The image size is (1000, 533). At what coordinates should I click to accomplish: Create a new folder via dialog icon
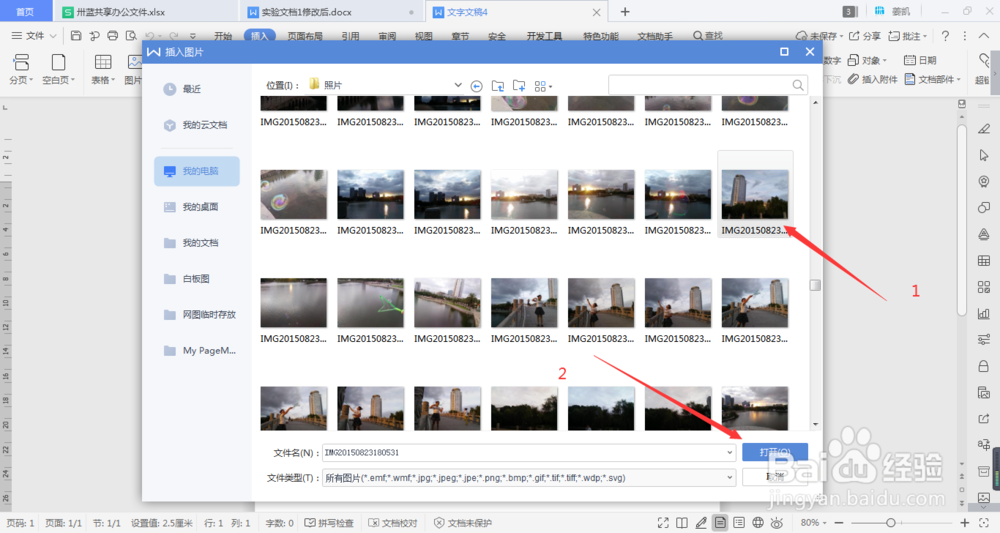519,85
